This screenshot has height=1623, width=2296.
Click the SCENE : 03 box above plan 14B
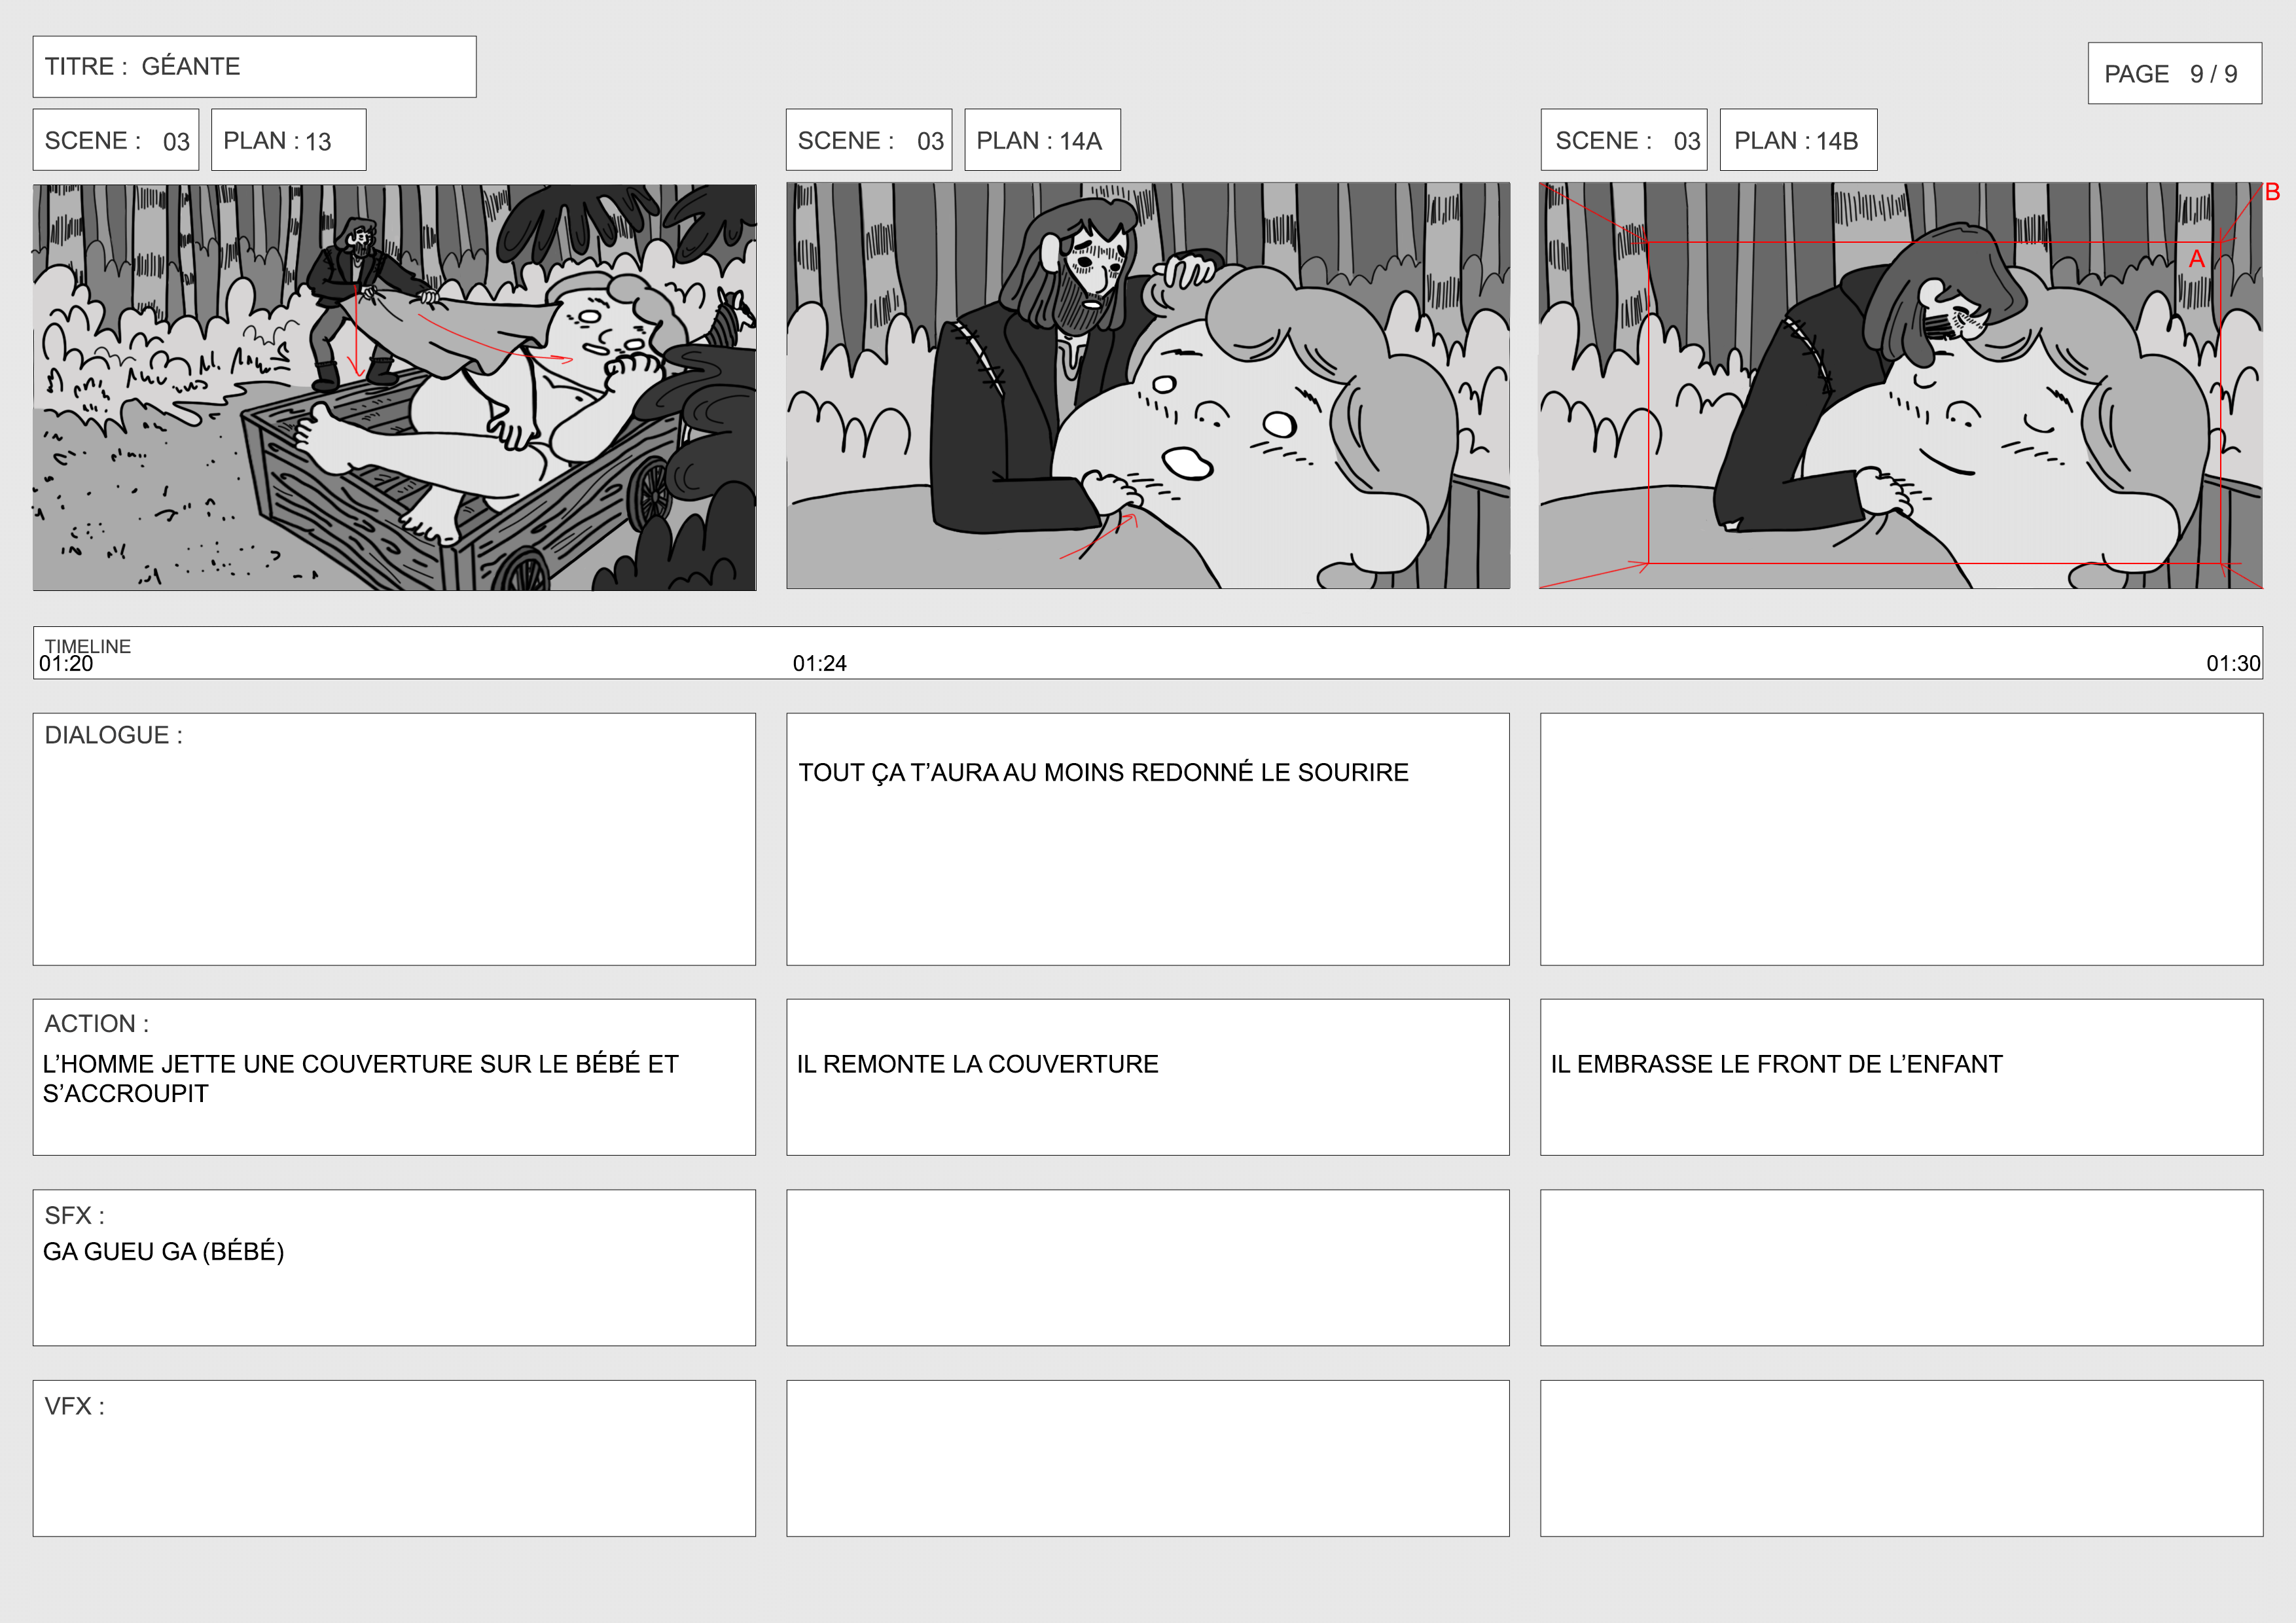[1623, 140]
